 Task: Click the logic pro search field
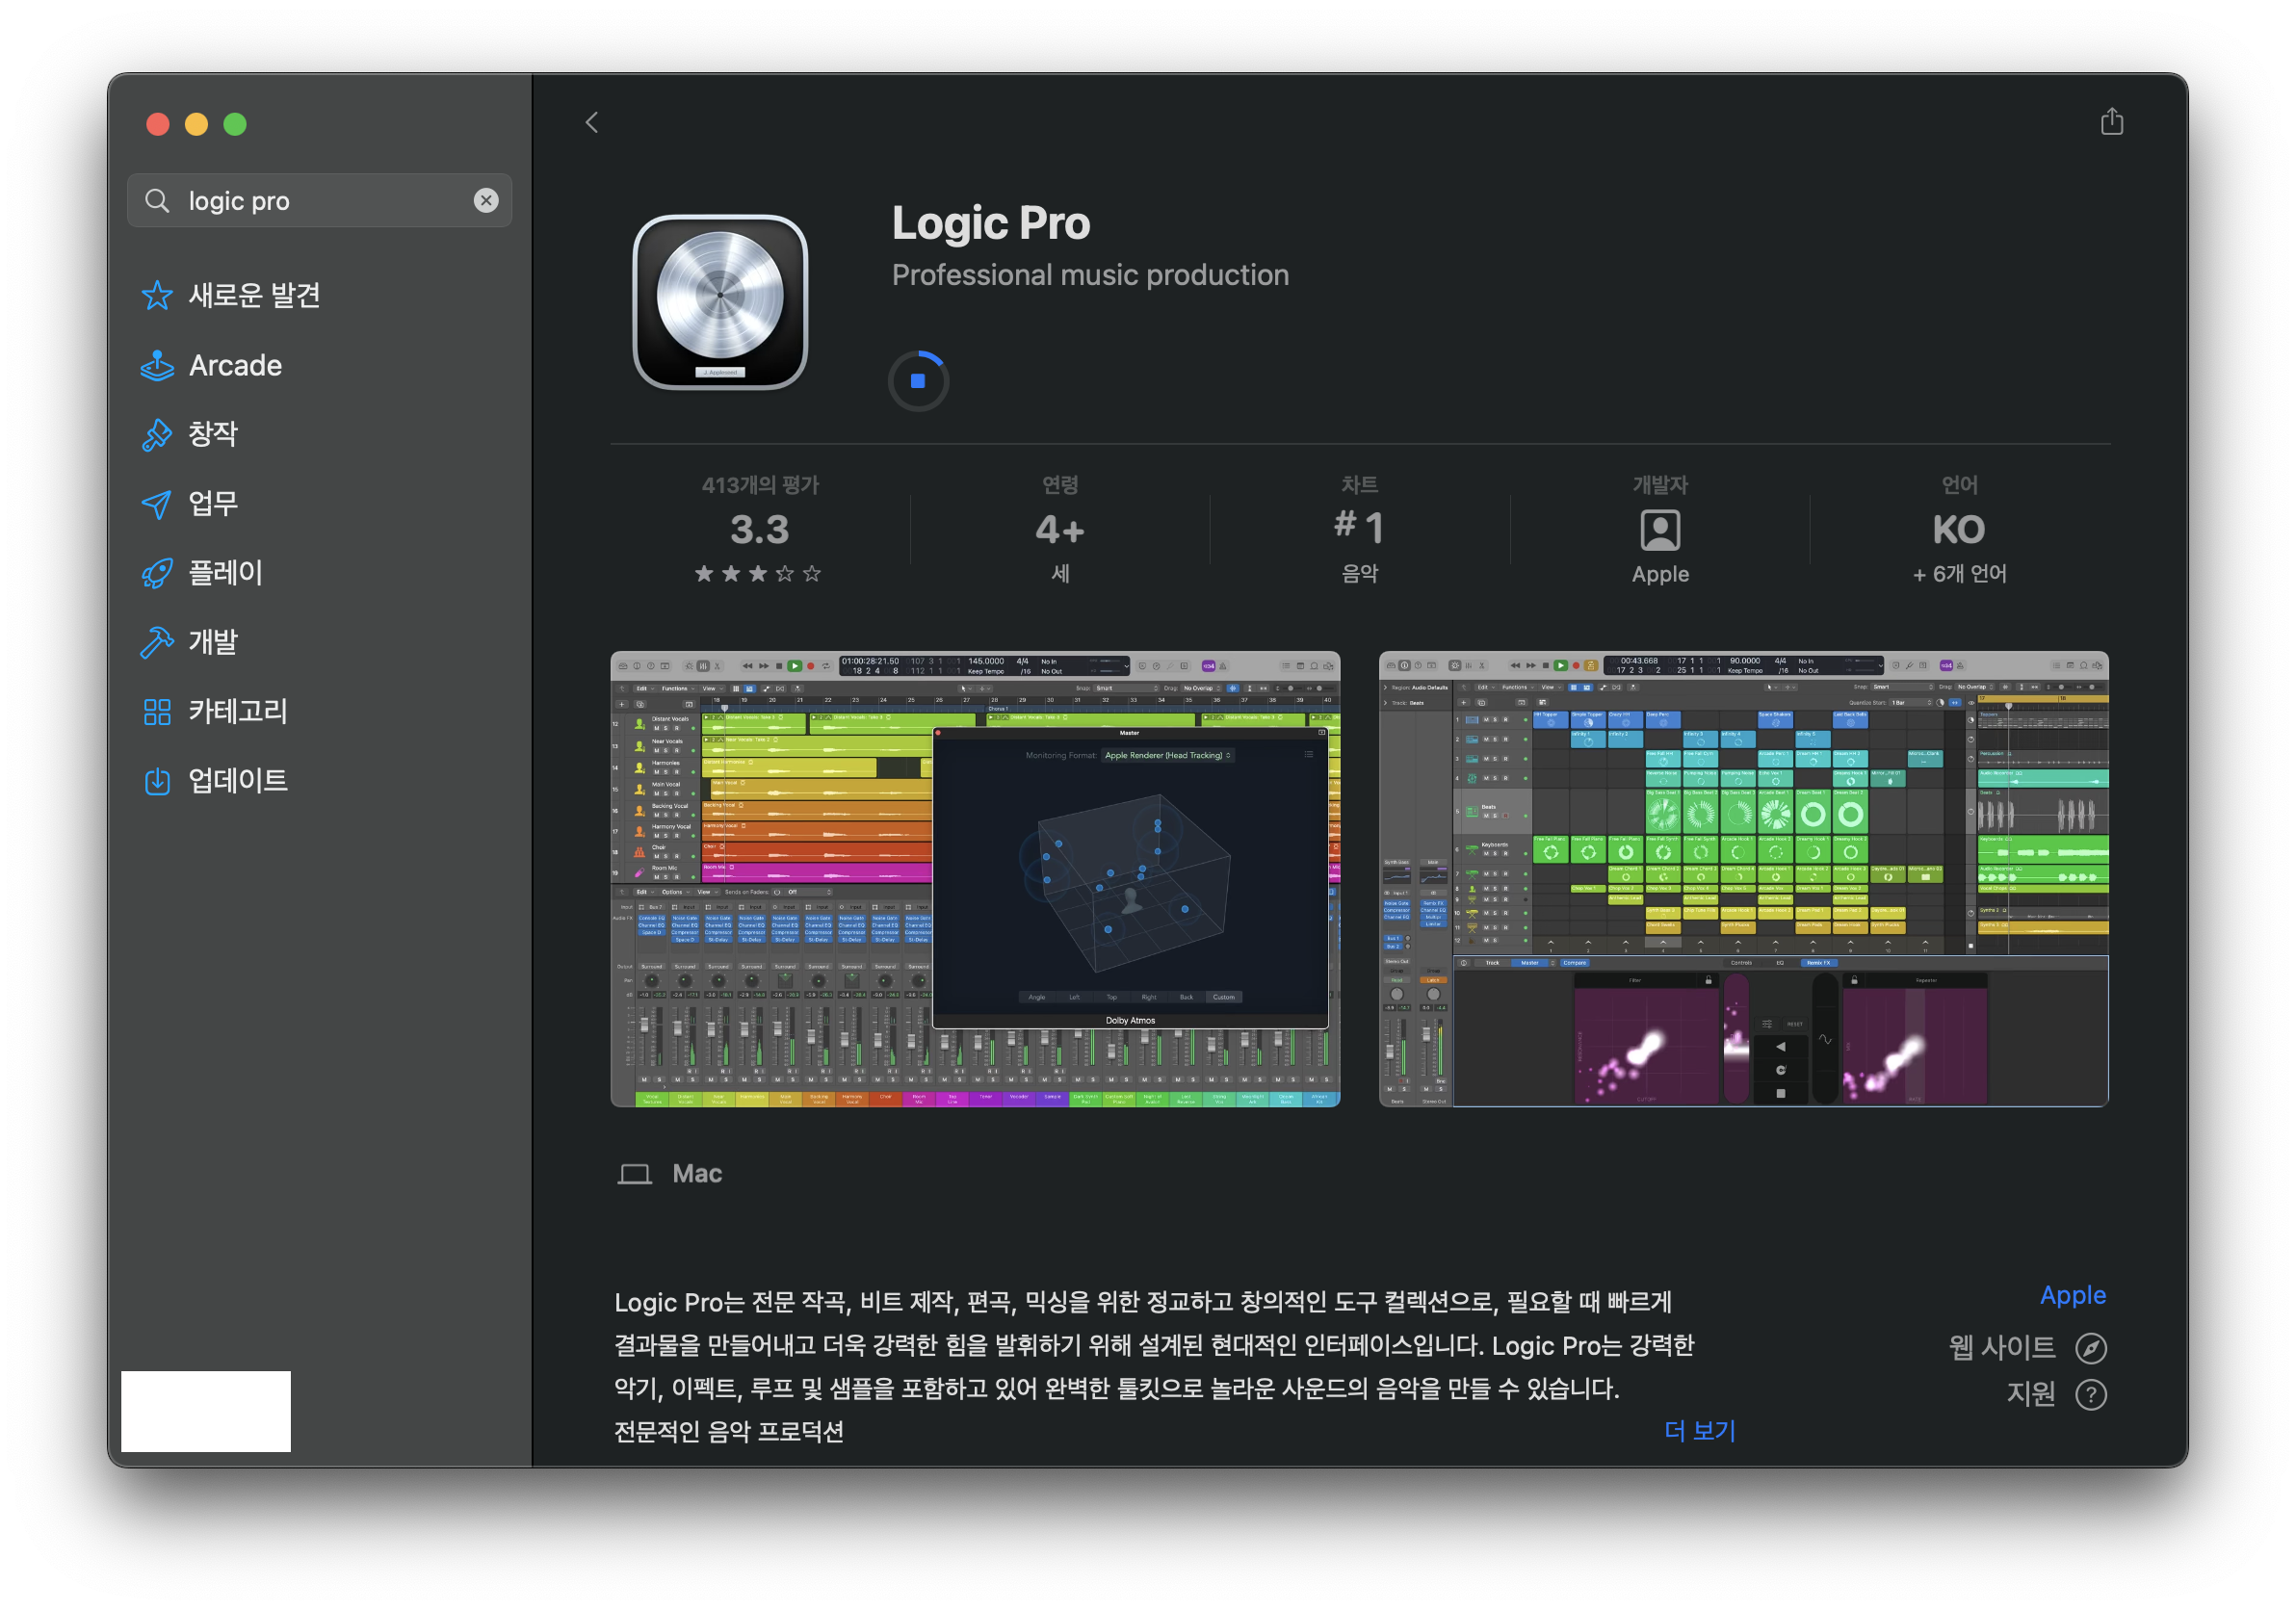coord(320,200)
